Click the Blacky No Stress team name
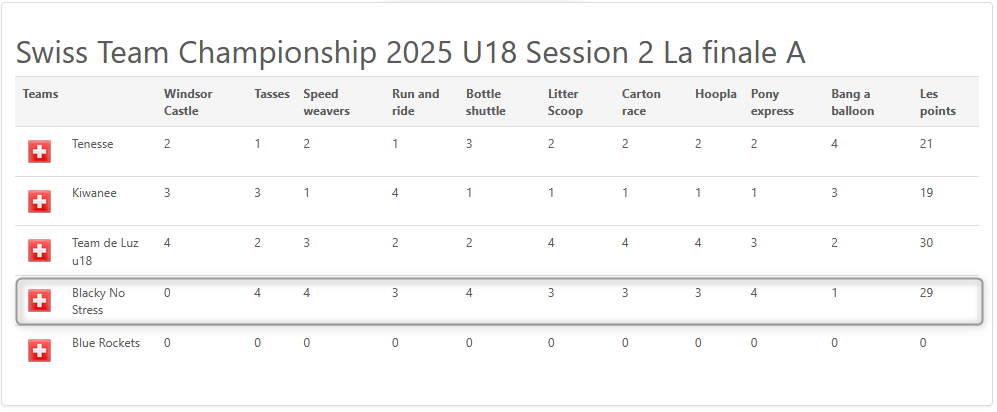 [x=99, y=301]
